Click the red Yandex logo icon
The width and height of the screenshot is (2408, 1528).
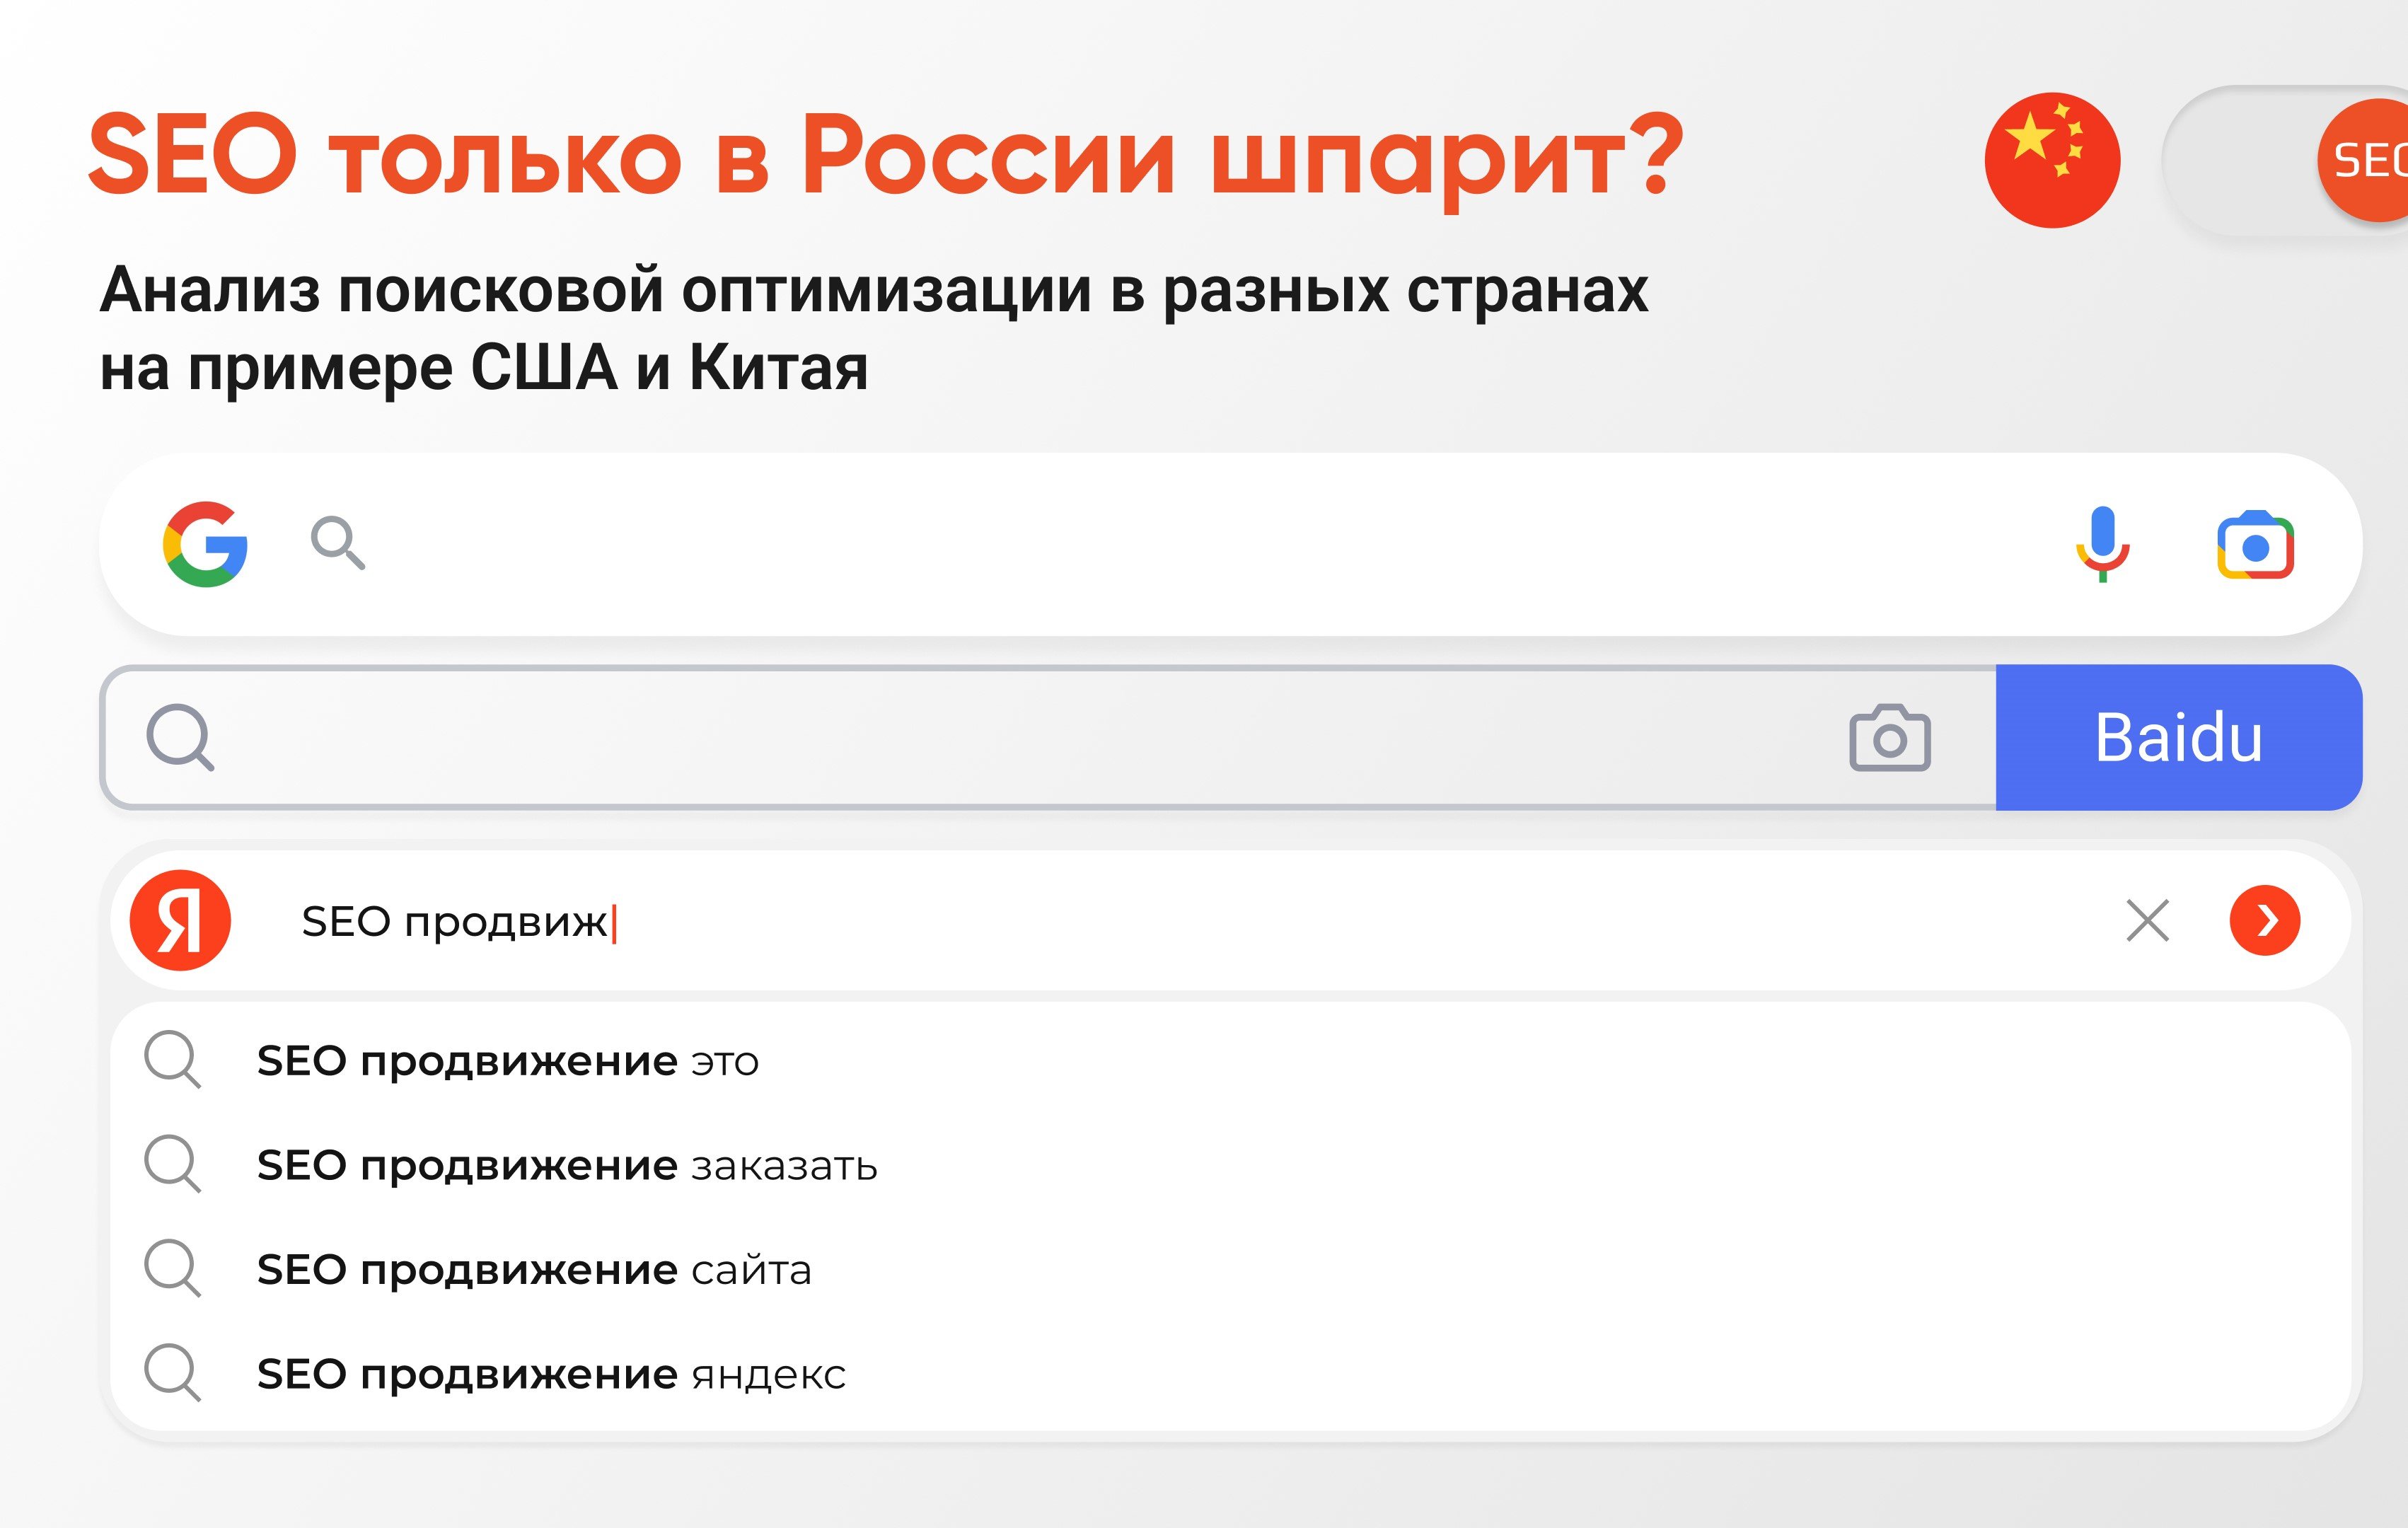(x=181, y=920)
